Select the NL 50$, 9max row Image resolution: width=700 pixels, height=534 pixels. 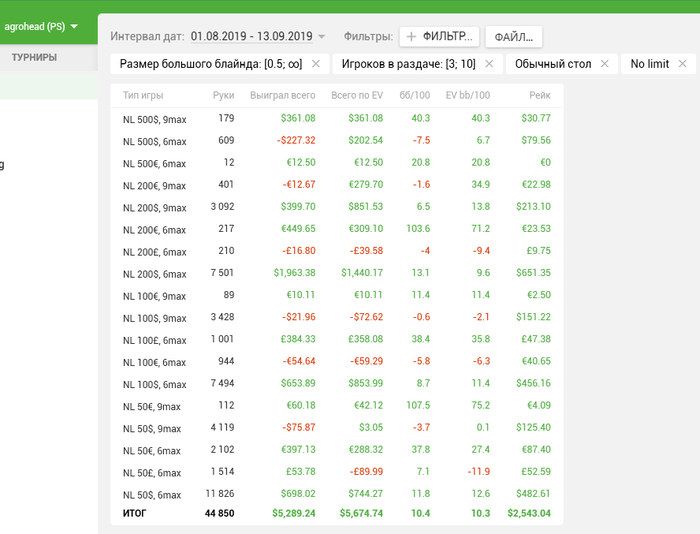coord(337,428)
